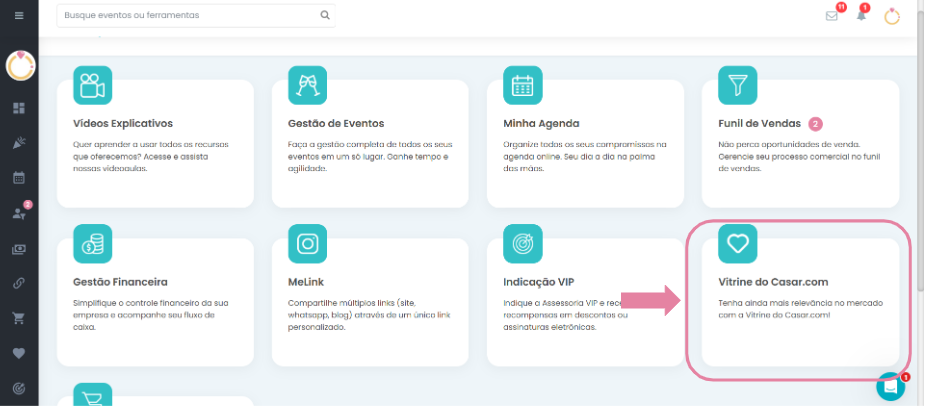Open the party popper events icon in sidebar

pyautogui.click(x=19, y=143)
